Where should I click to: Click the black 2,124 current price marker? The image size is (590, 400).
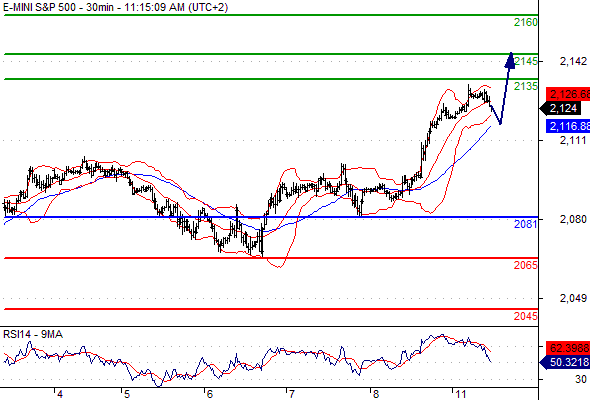(561, 108)
